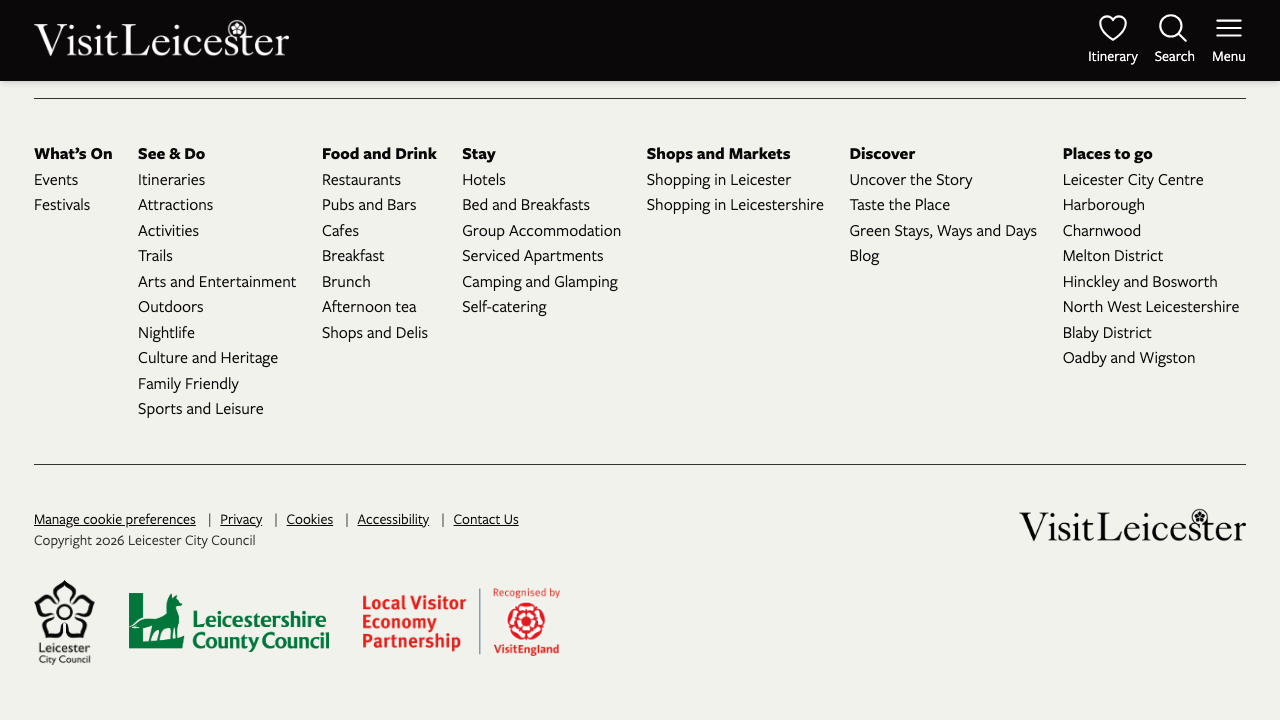Click the Visit Leicester footer logo

(1132, 526)
